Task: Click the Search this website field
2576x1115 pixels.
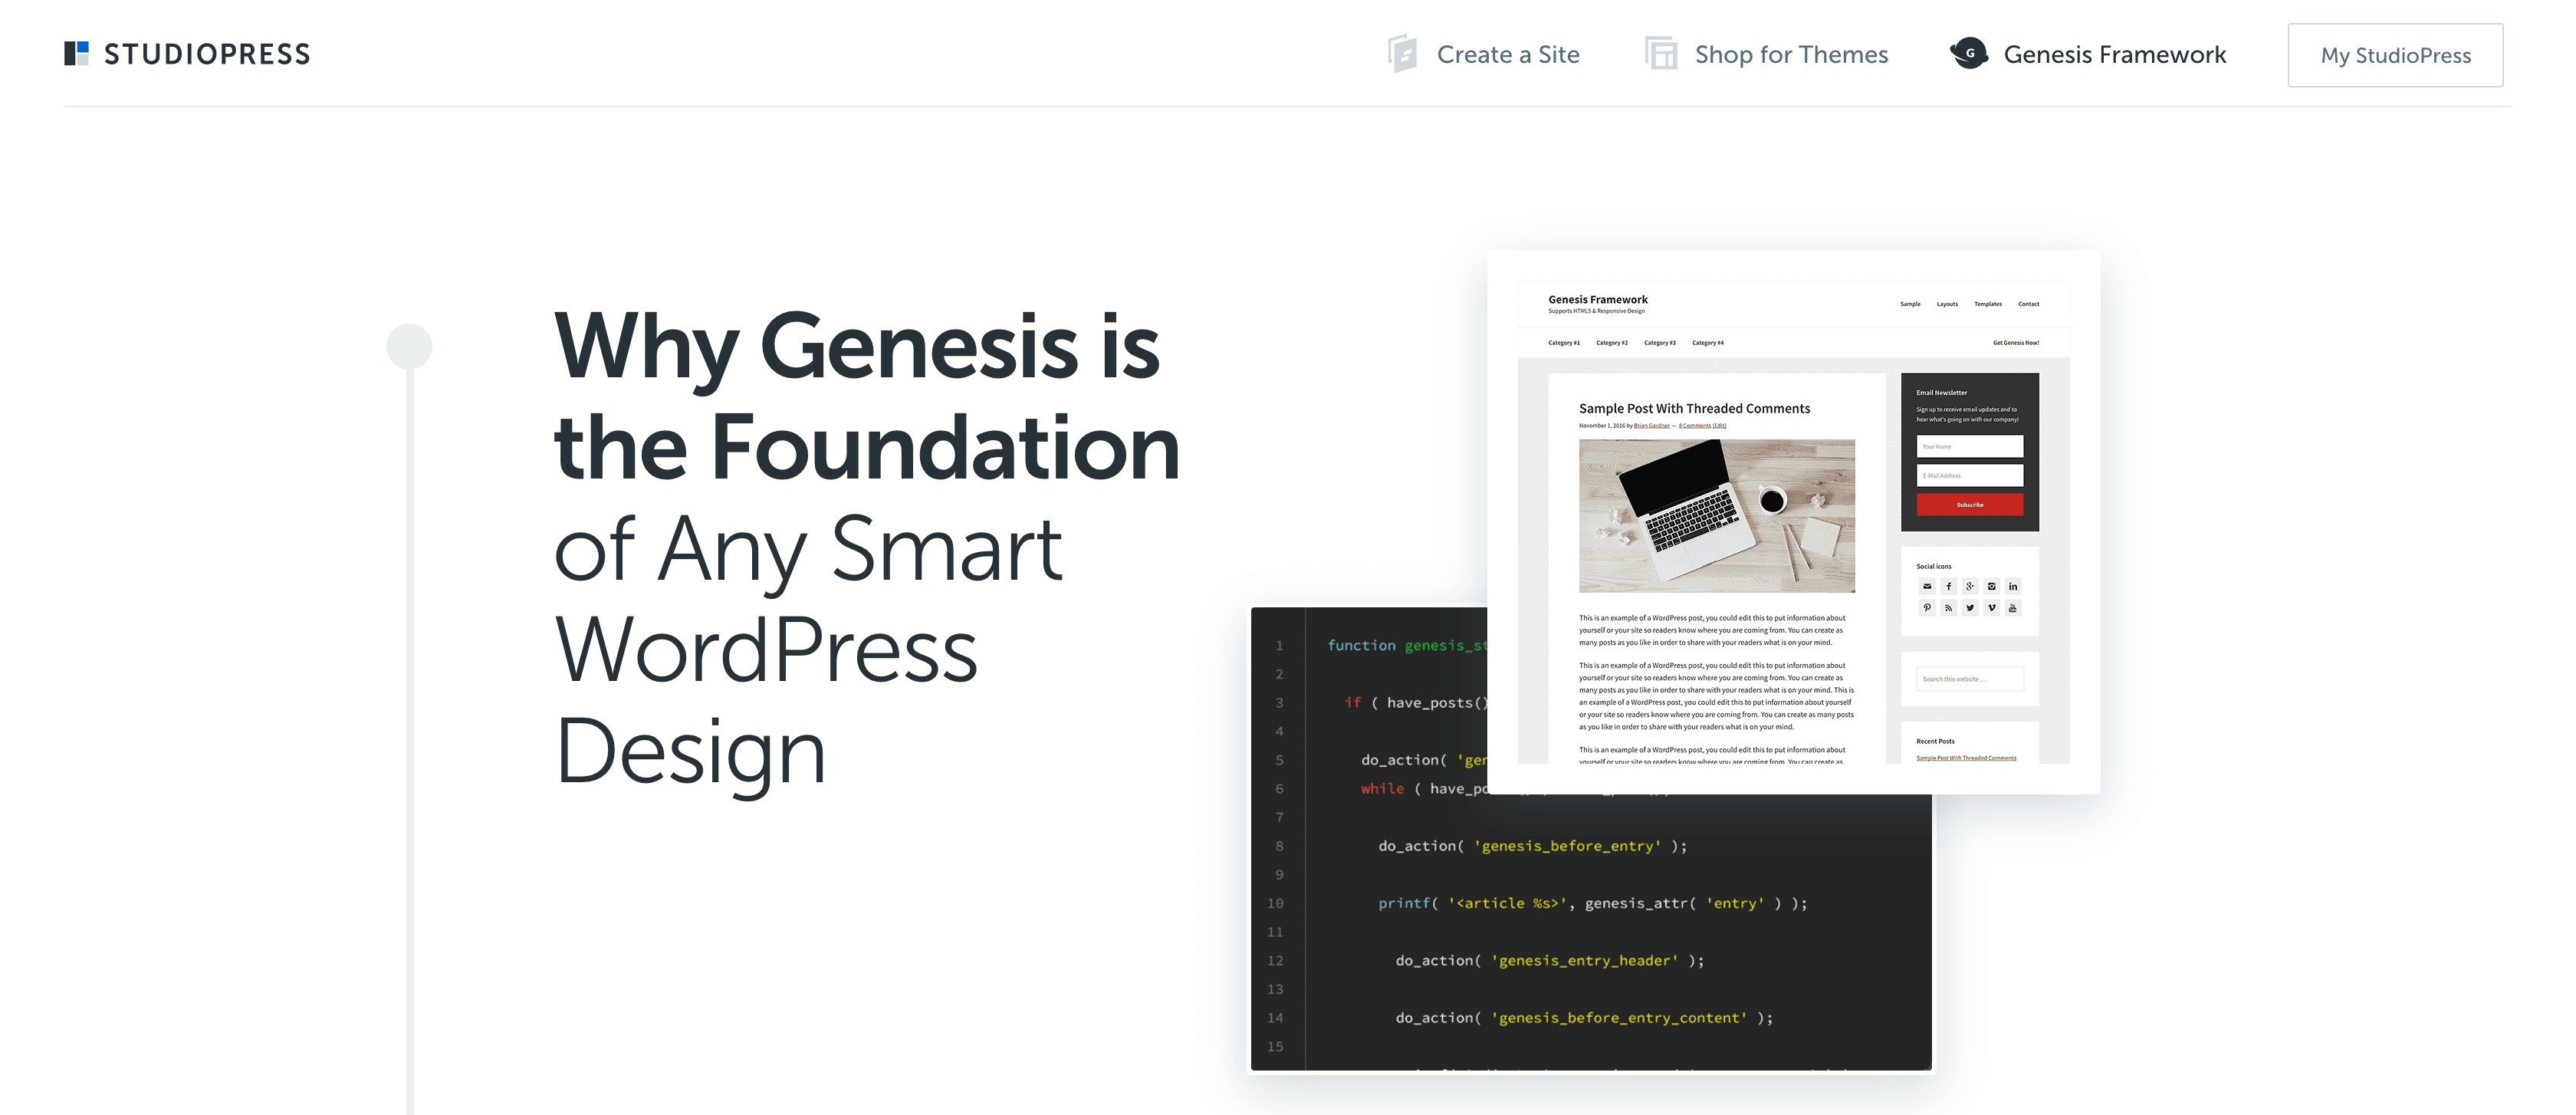Action: 1970,679
